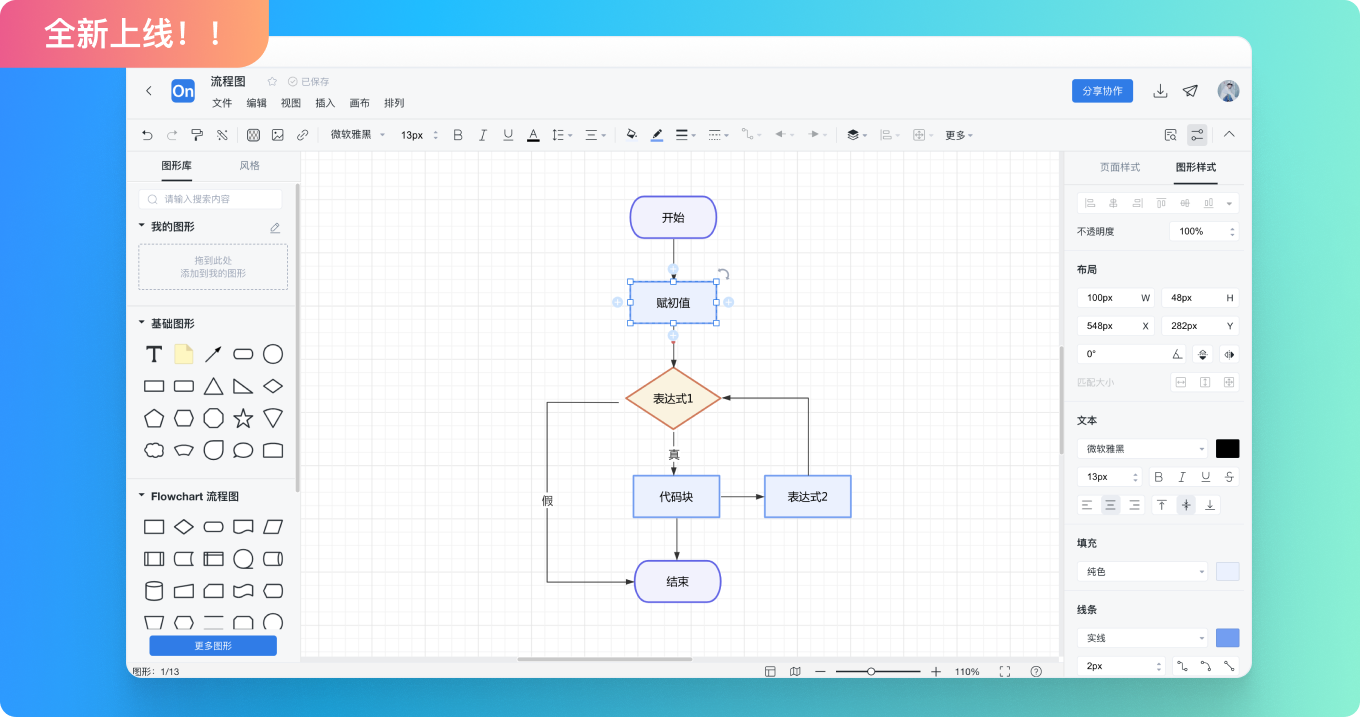Image resolution: width=1360 pixels, height=717 pixels.
Task: Insert a hyperlink via the toolbar
Action: pos(302,135)
